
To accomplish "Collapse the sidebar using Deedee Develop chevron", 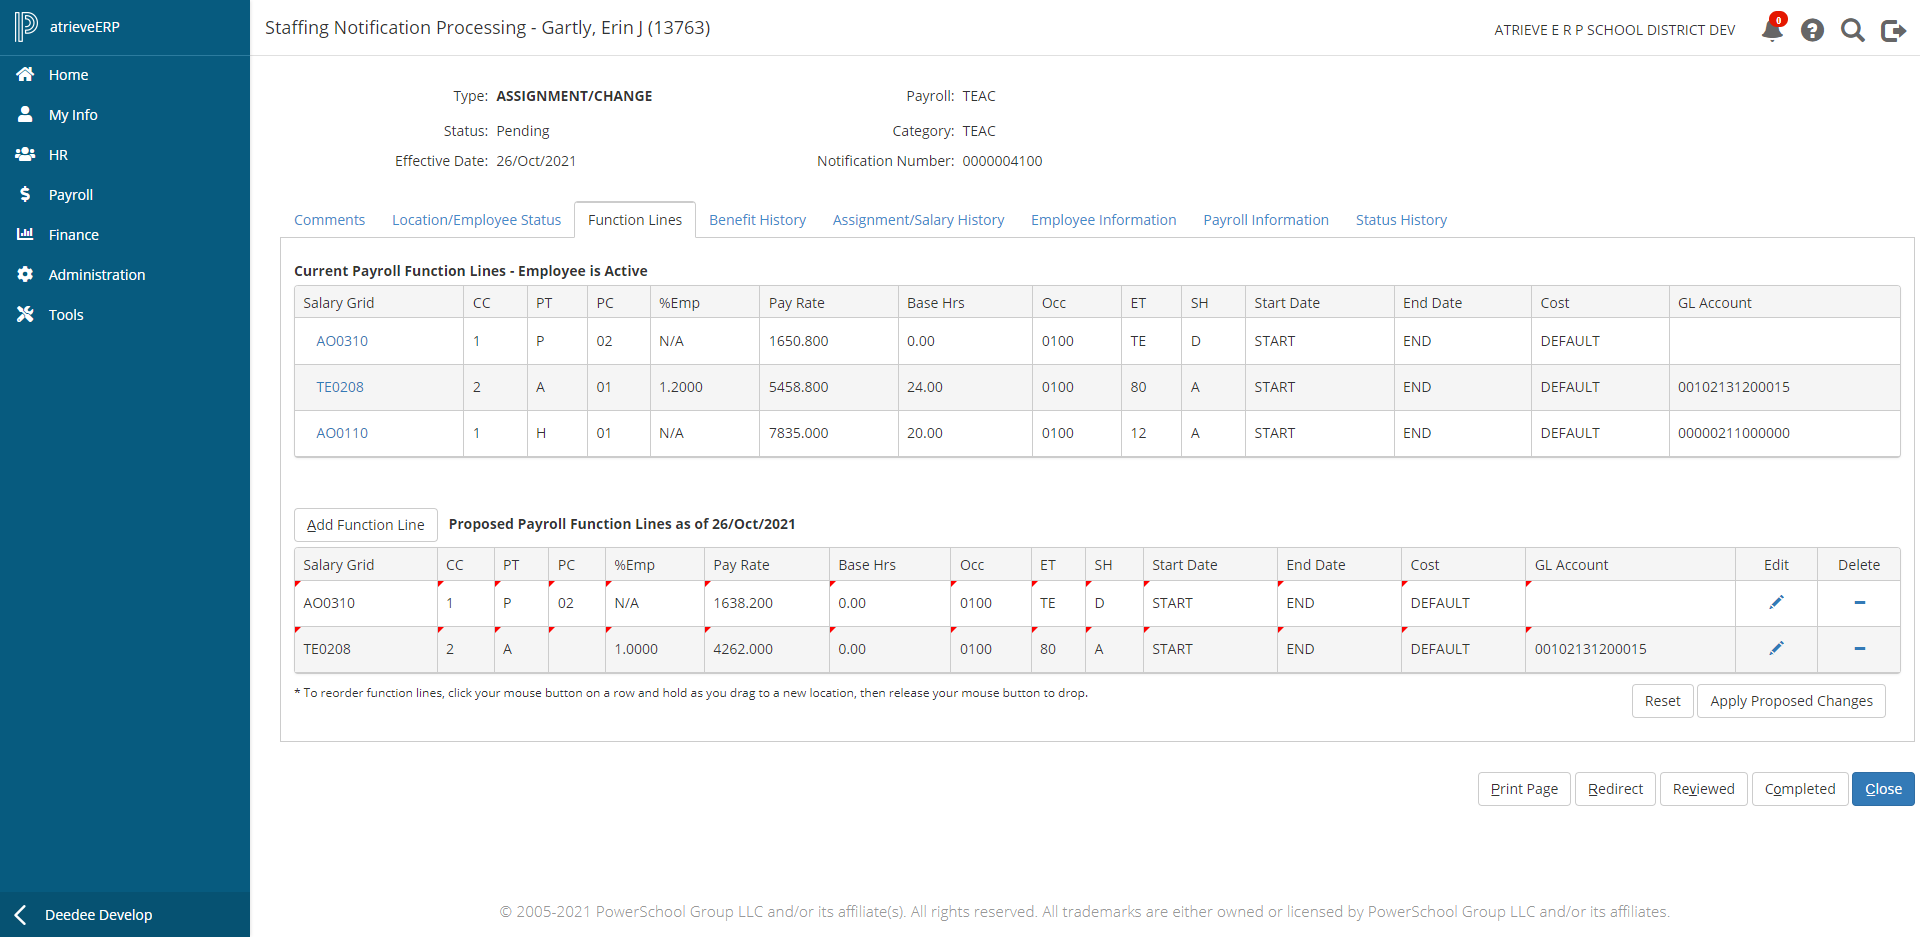I will point(21,914).
